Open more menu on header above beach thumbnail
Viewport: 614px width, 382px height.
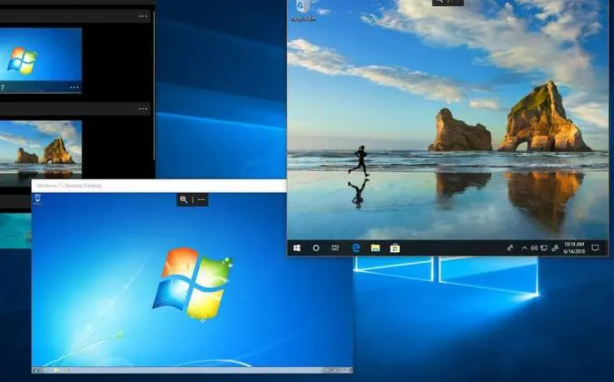point(143,109)
